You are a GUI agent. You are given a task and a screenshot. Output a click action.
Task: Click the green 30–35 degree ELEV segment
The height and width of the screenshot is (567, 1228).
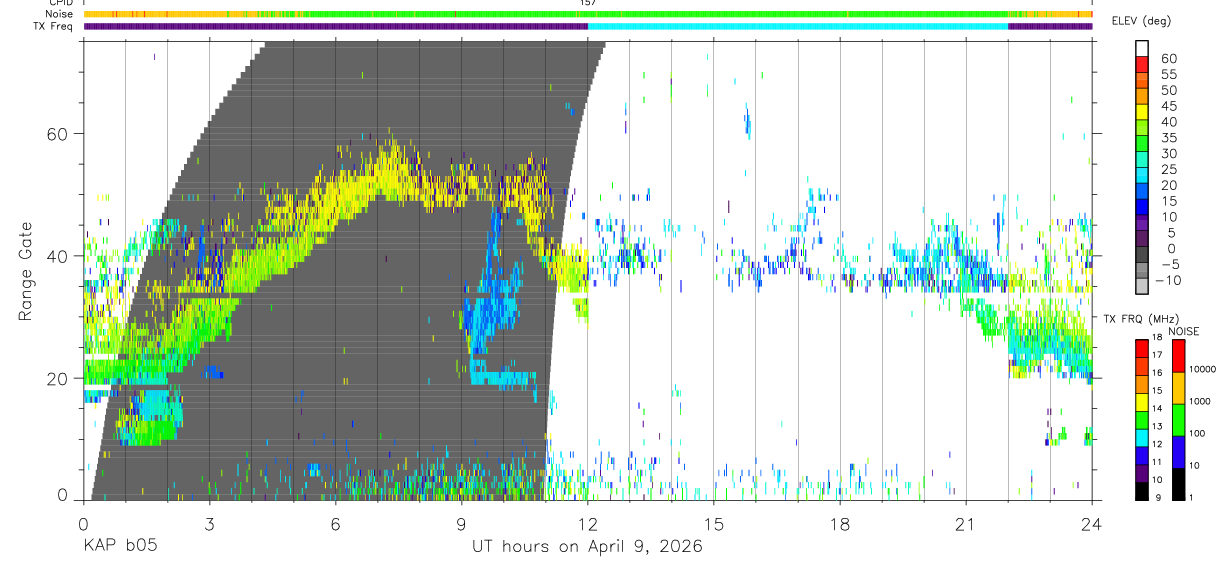pos(1142,145)
